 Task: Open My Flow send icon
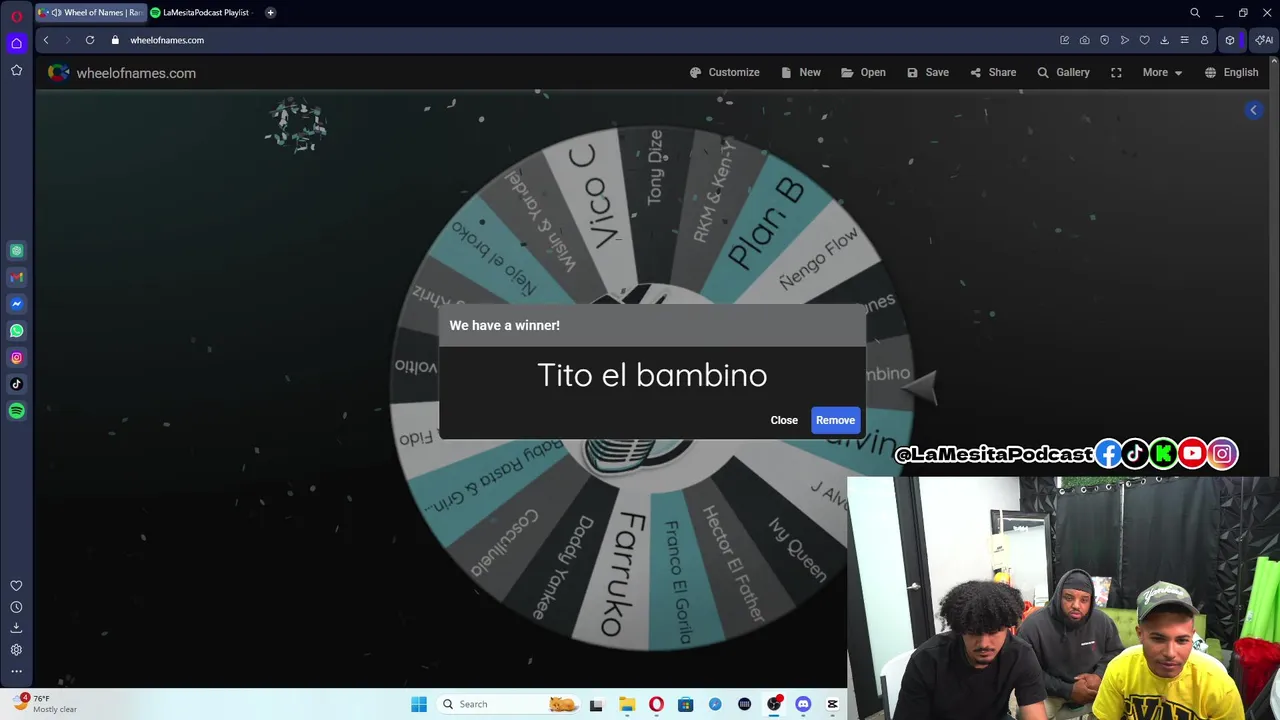tap(1125, 40)
